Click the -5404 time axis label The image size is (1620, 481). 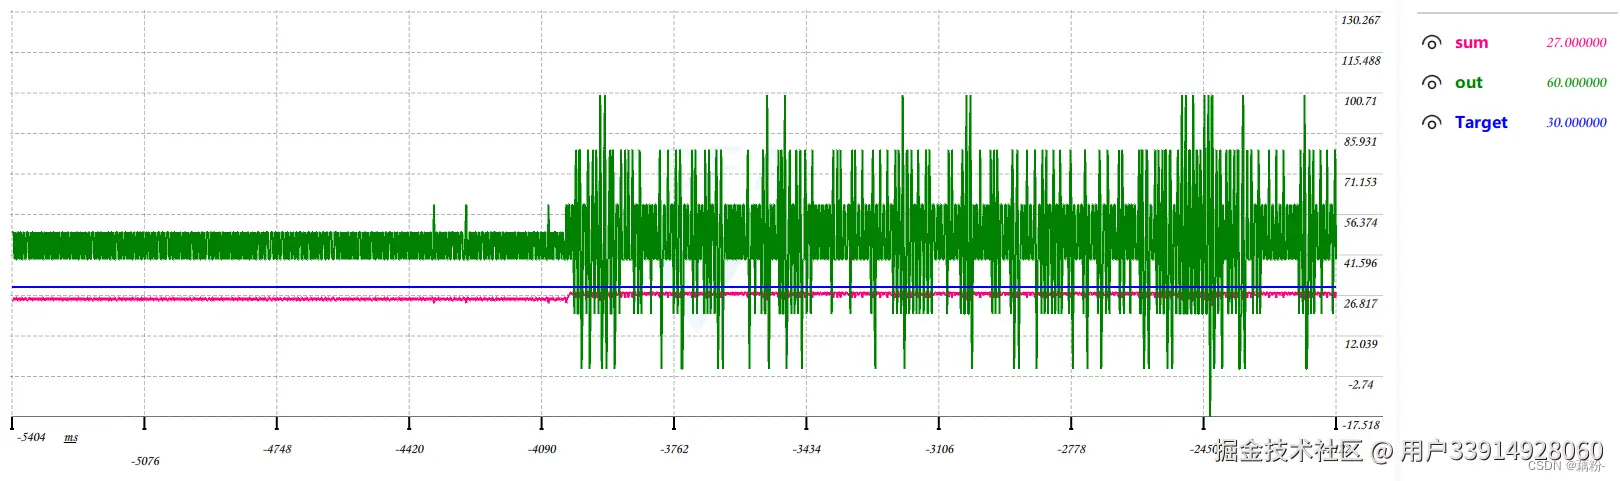(32, 438)
